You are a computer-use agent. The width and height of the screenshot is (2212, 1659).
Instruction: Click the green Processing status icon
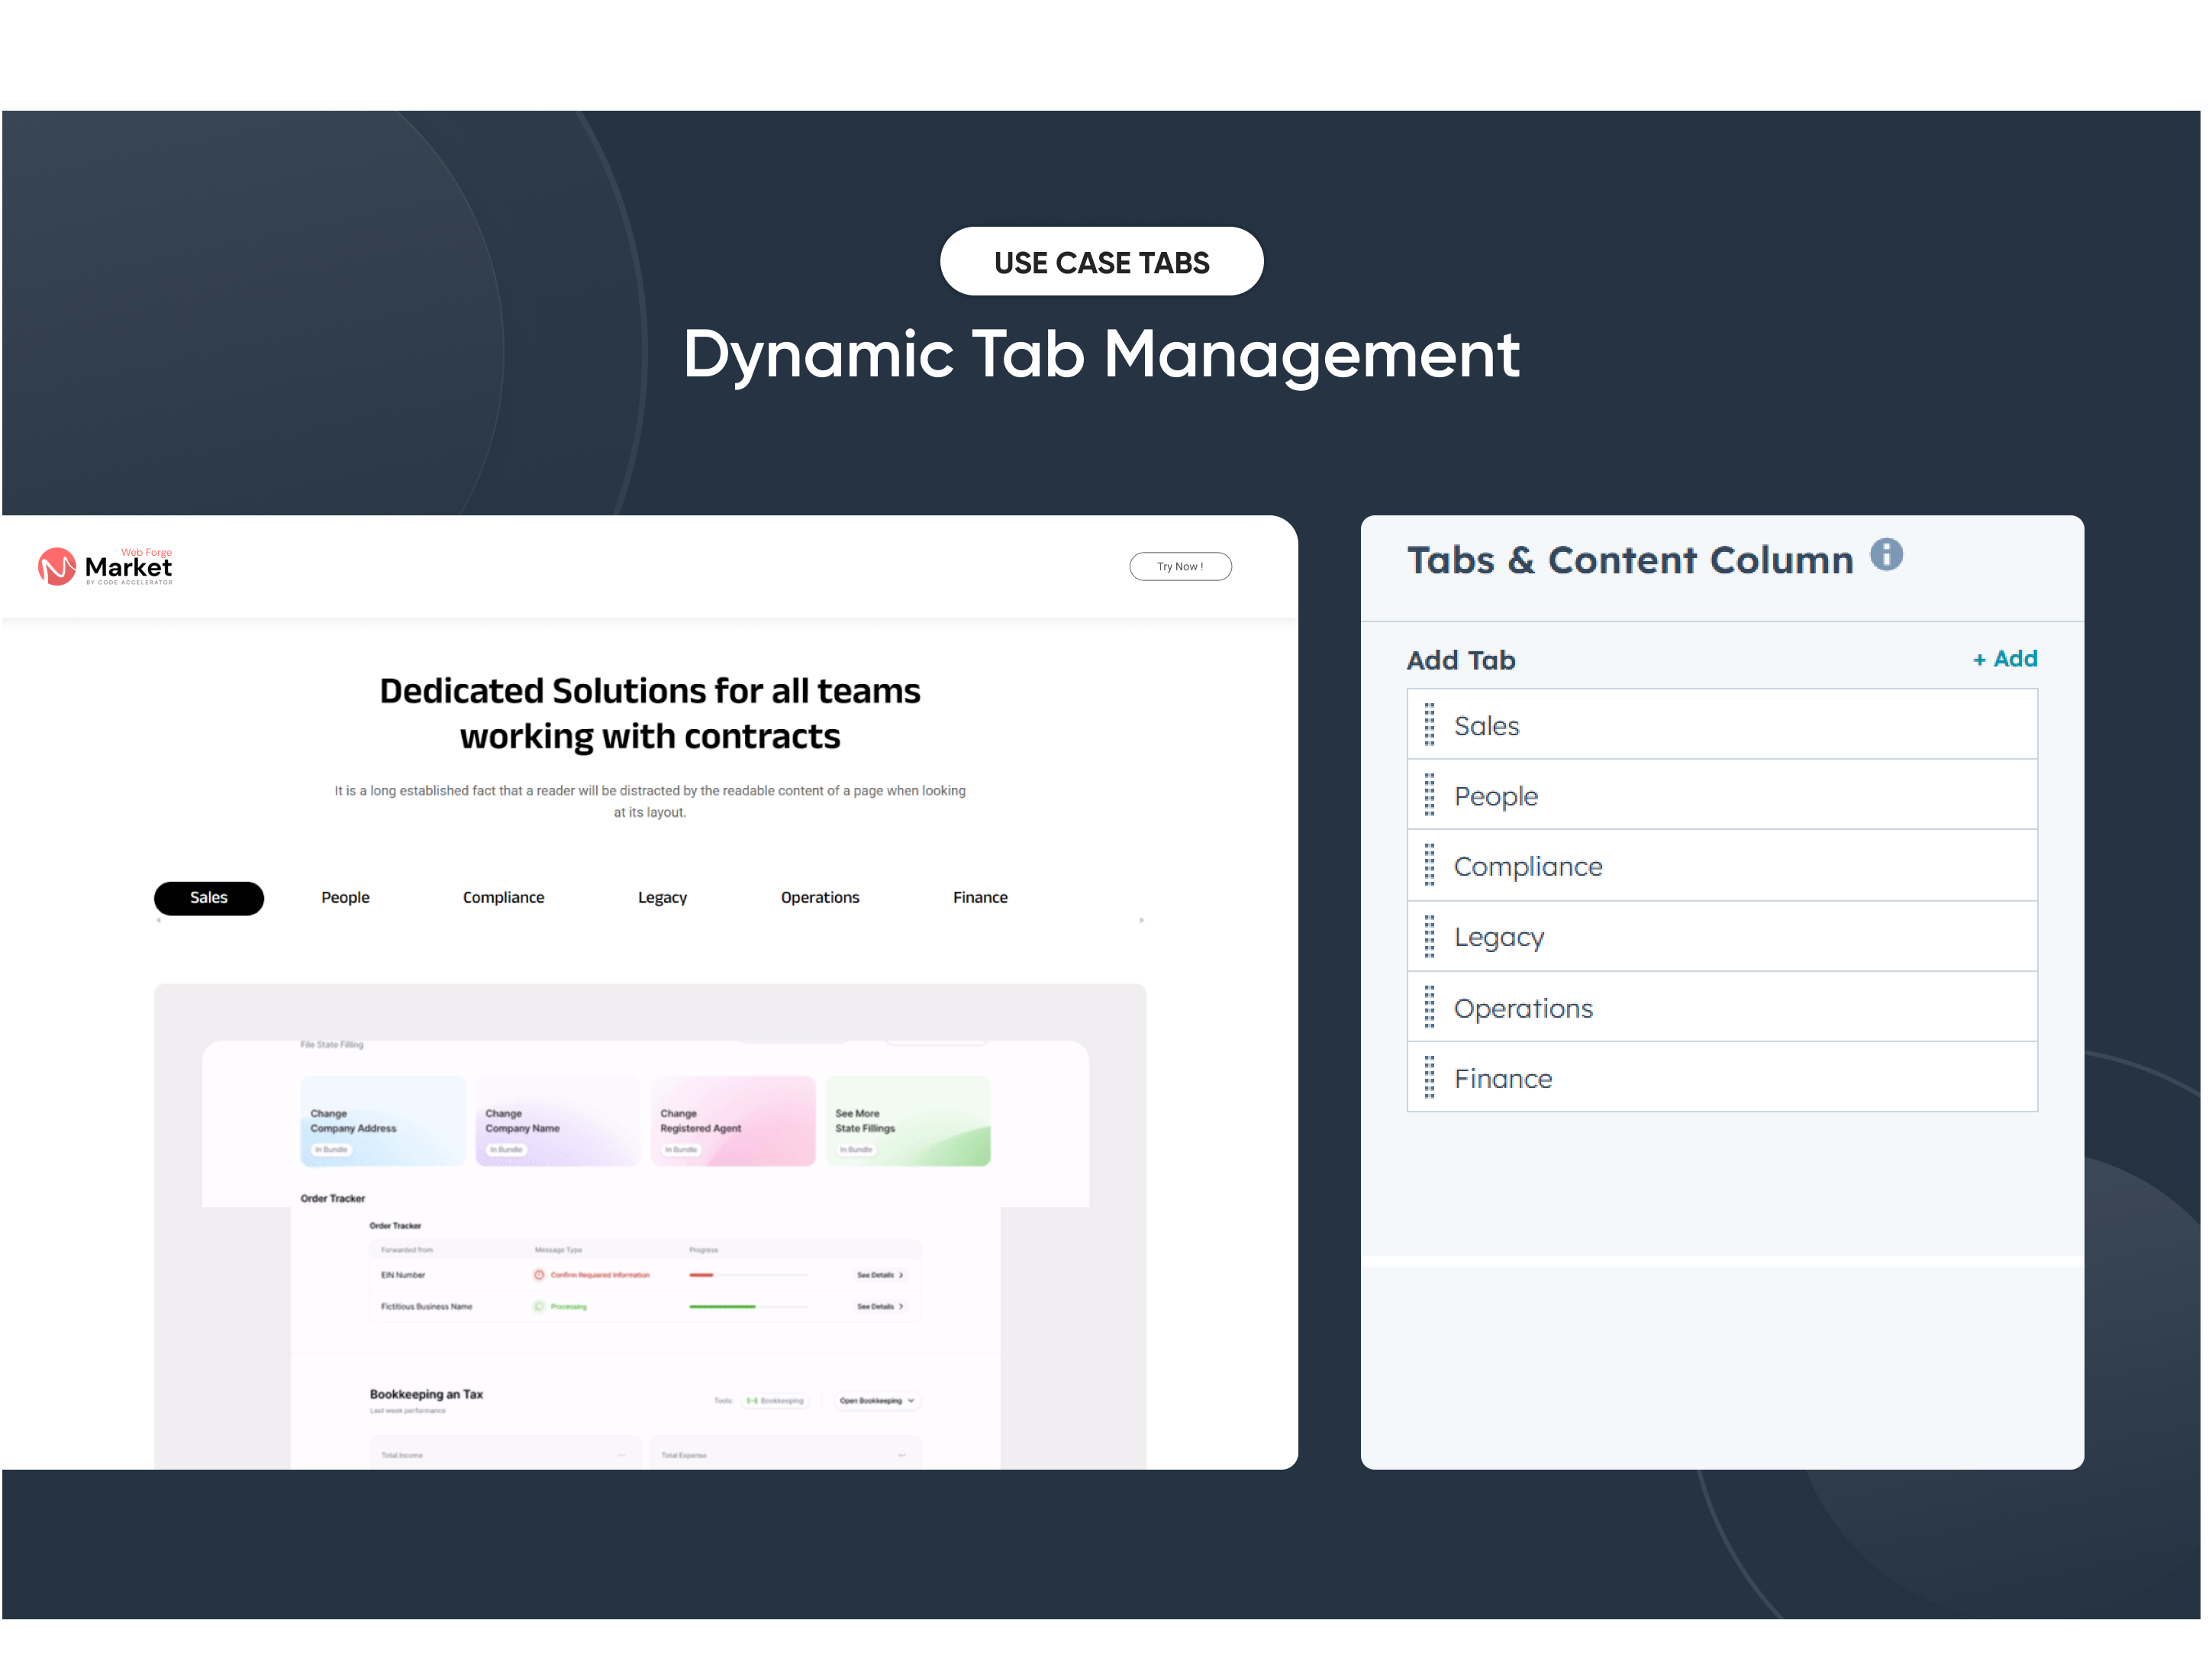coord(539,1307)
